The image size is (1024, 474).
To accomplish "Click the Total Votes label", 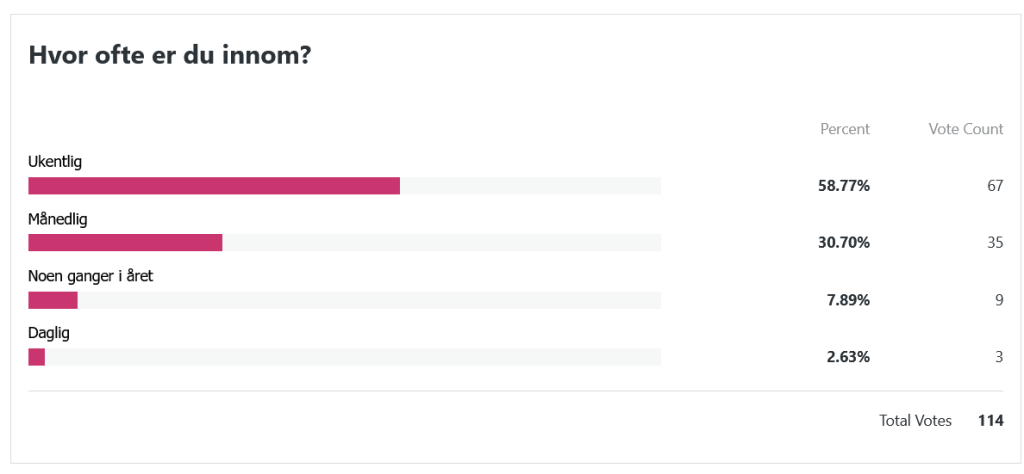I will 915,421.
